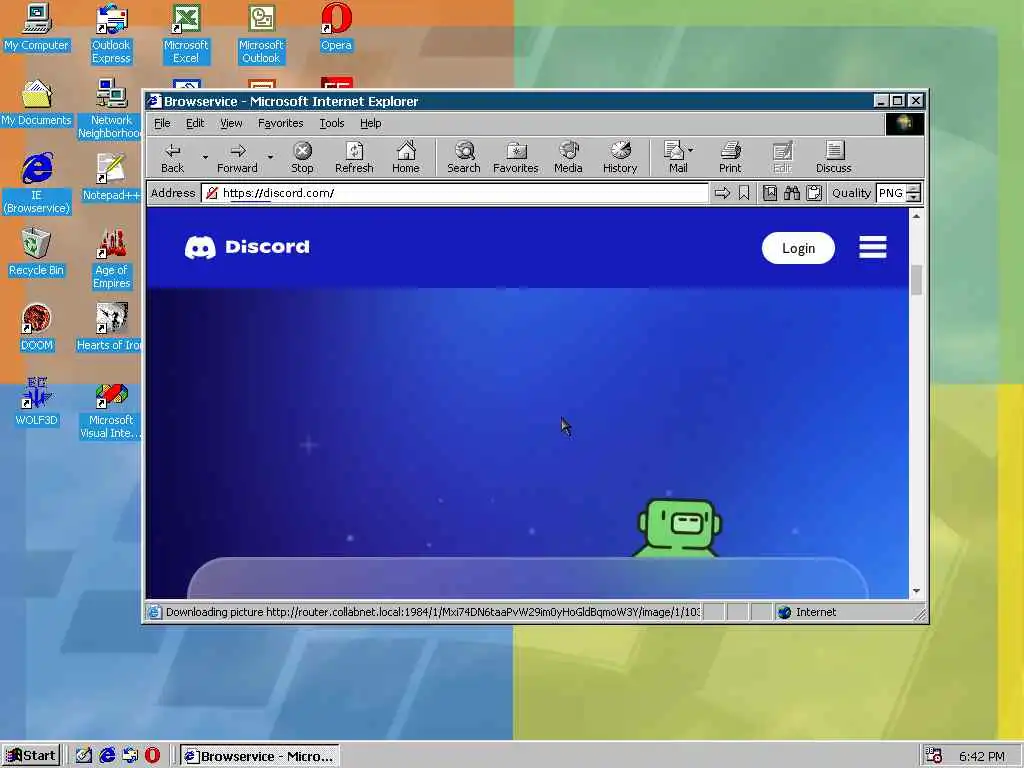
Task: Open the View menu
Action: [231, 123]
